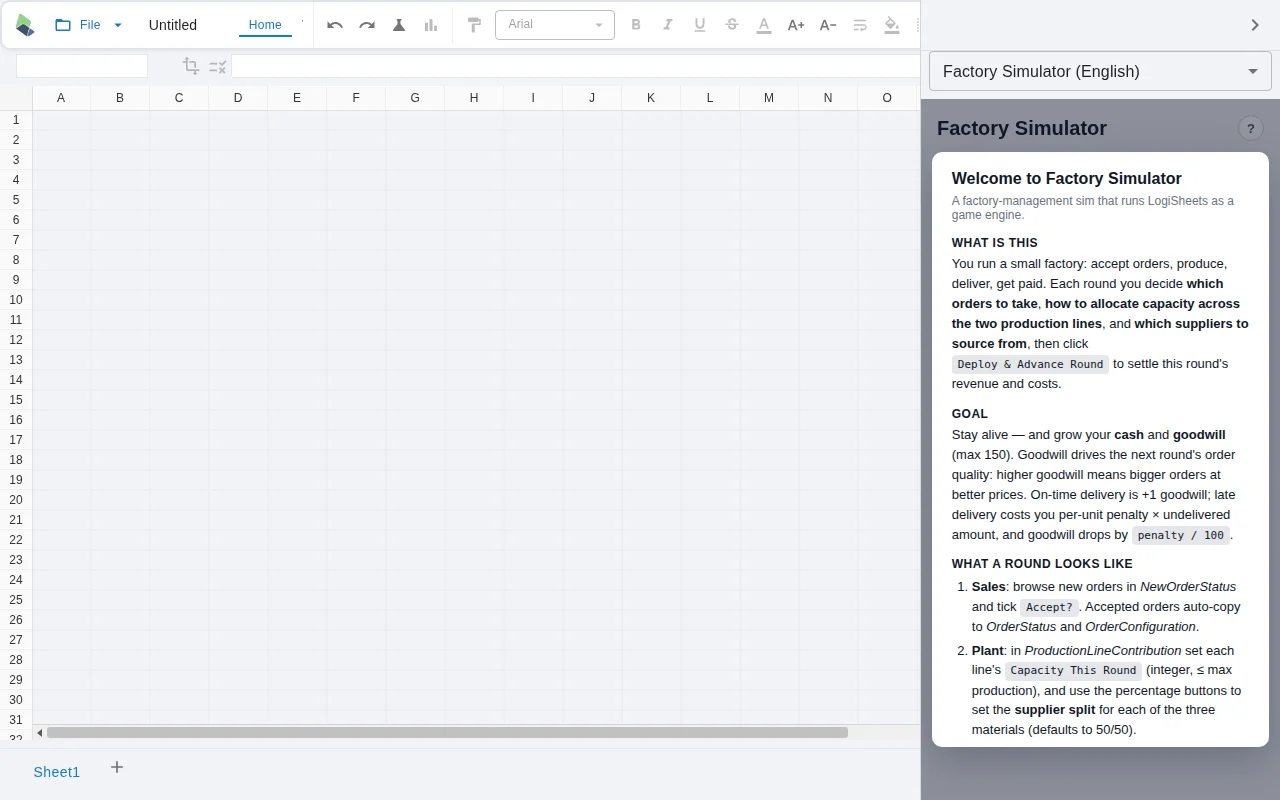The image size is (1280, 800).
Task: Open the File menu
Action: point(89,25)
